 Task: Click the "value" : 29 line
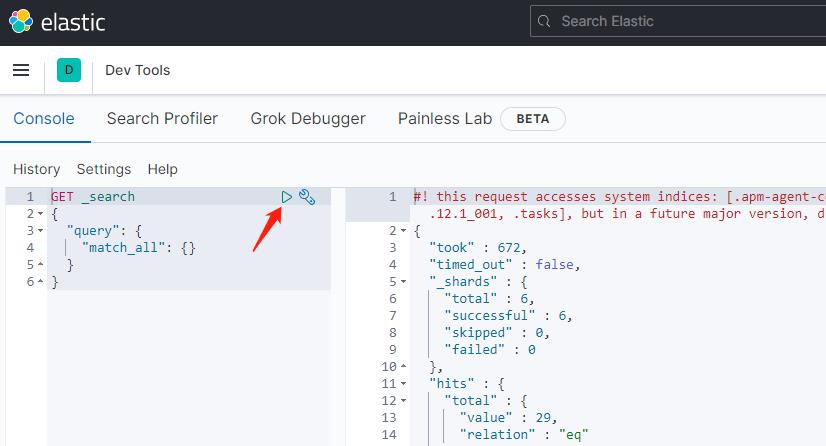tap(508, 418)
